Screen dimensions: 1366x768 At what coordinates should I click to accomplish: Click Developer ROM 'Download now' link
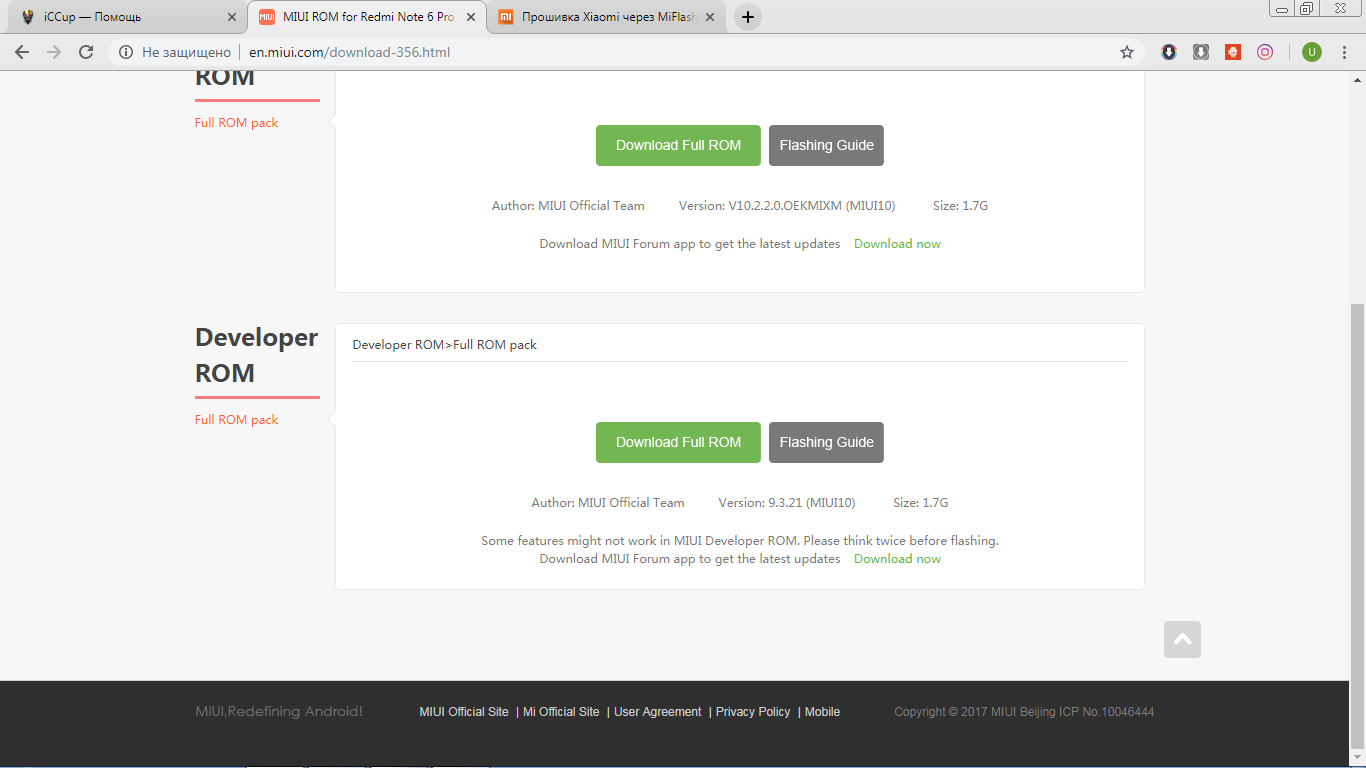tap(897, 559)
